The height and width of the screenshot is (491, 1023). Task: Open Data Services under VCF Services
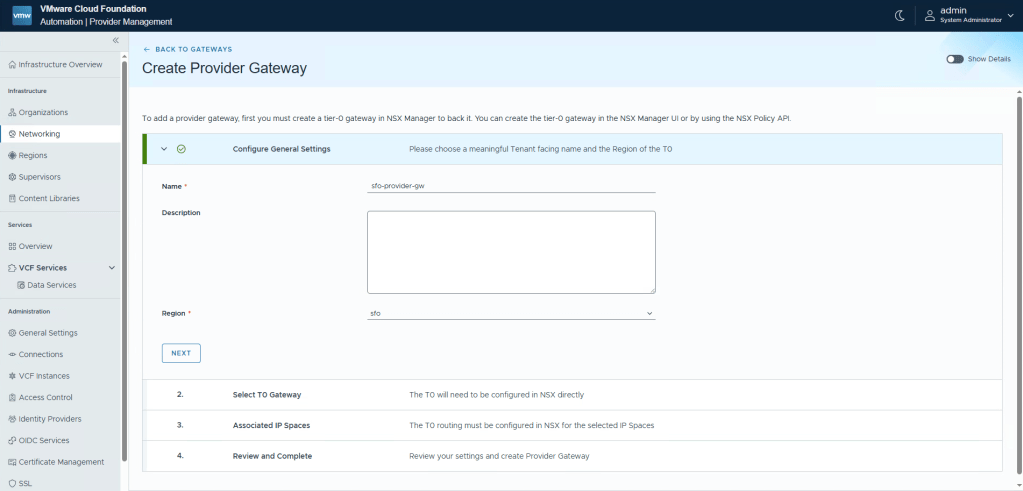(x=51, y=285)
